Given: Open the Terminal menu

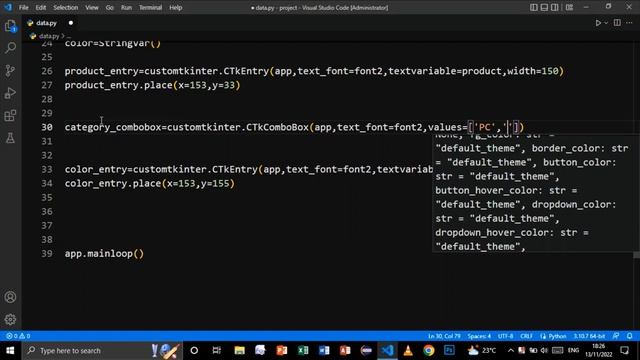Looking at the screenshot, I should click(x=150, y=7).
